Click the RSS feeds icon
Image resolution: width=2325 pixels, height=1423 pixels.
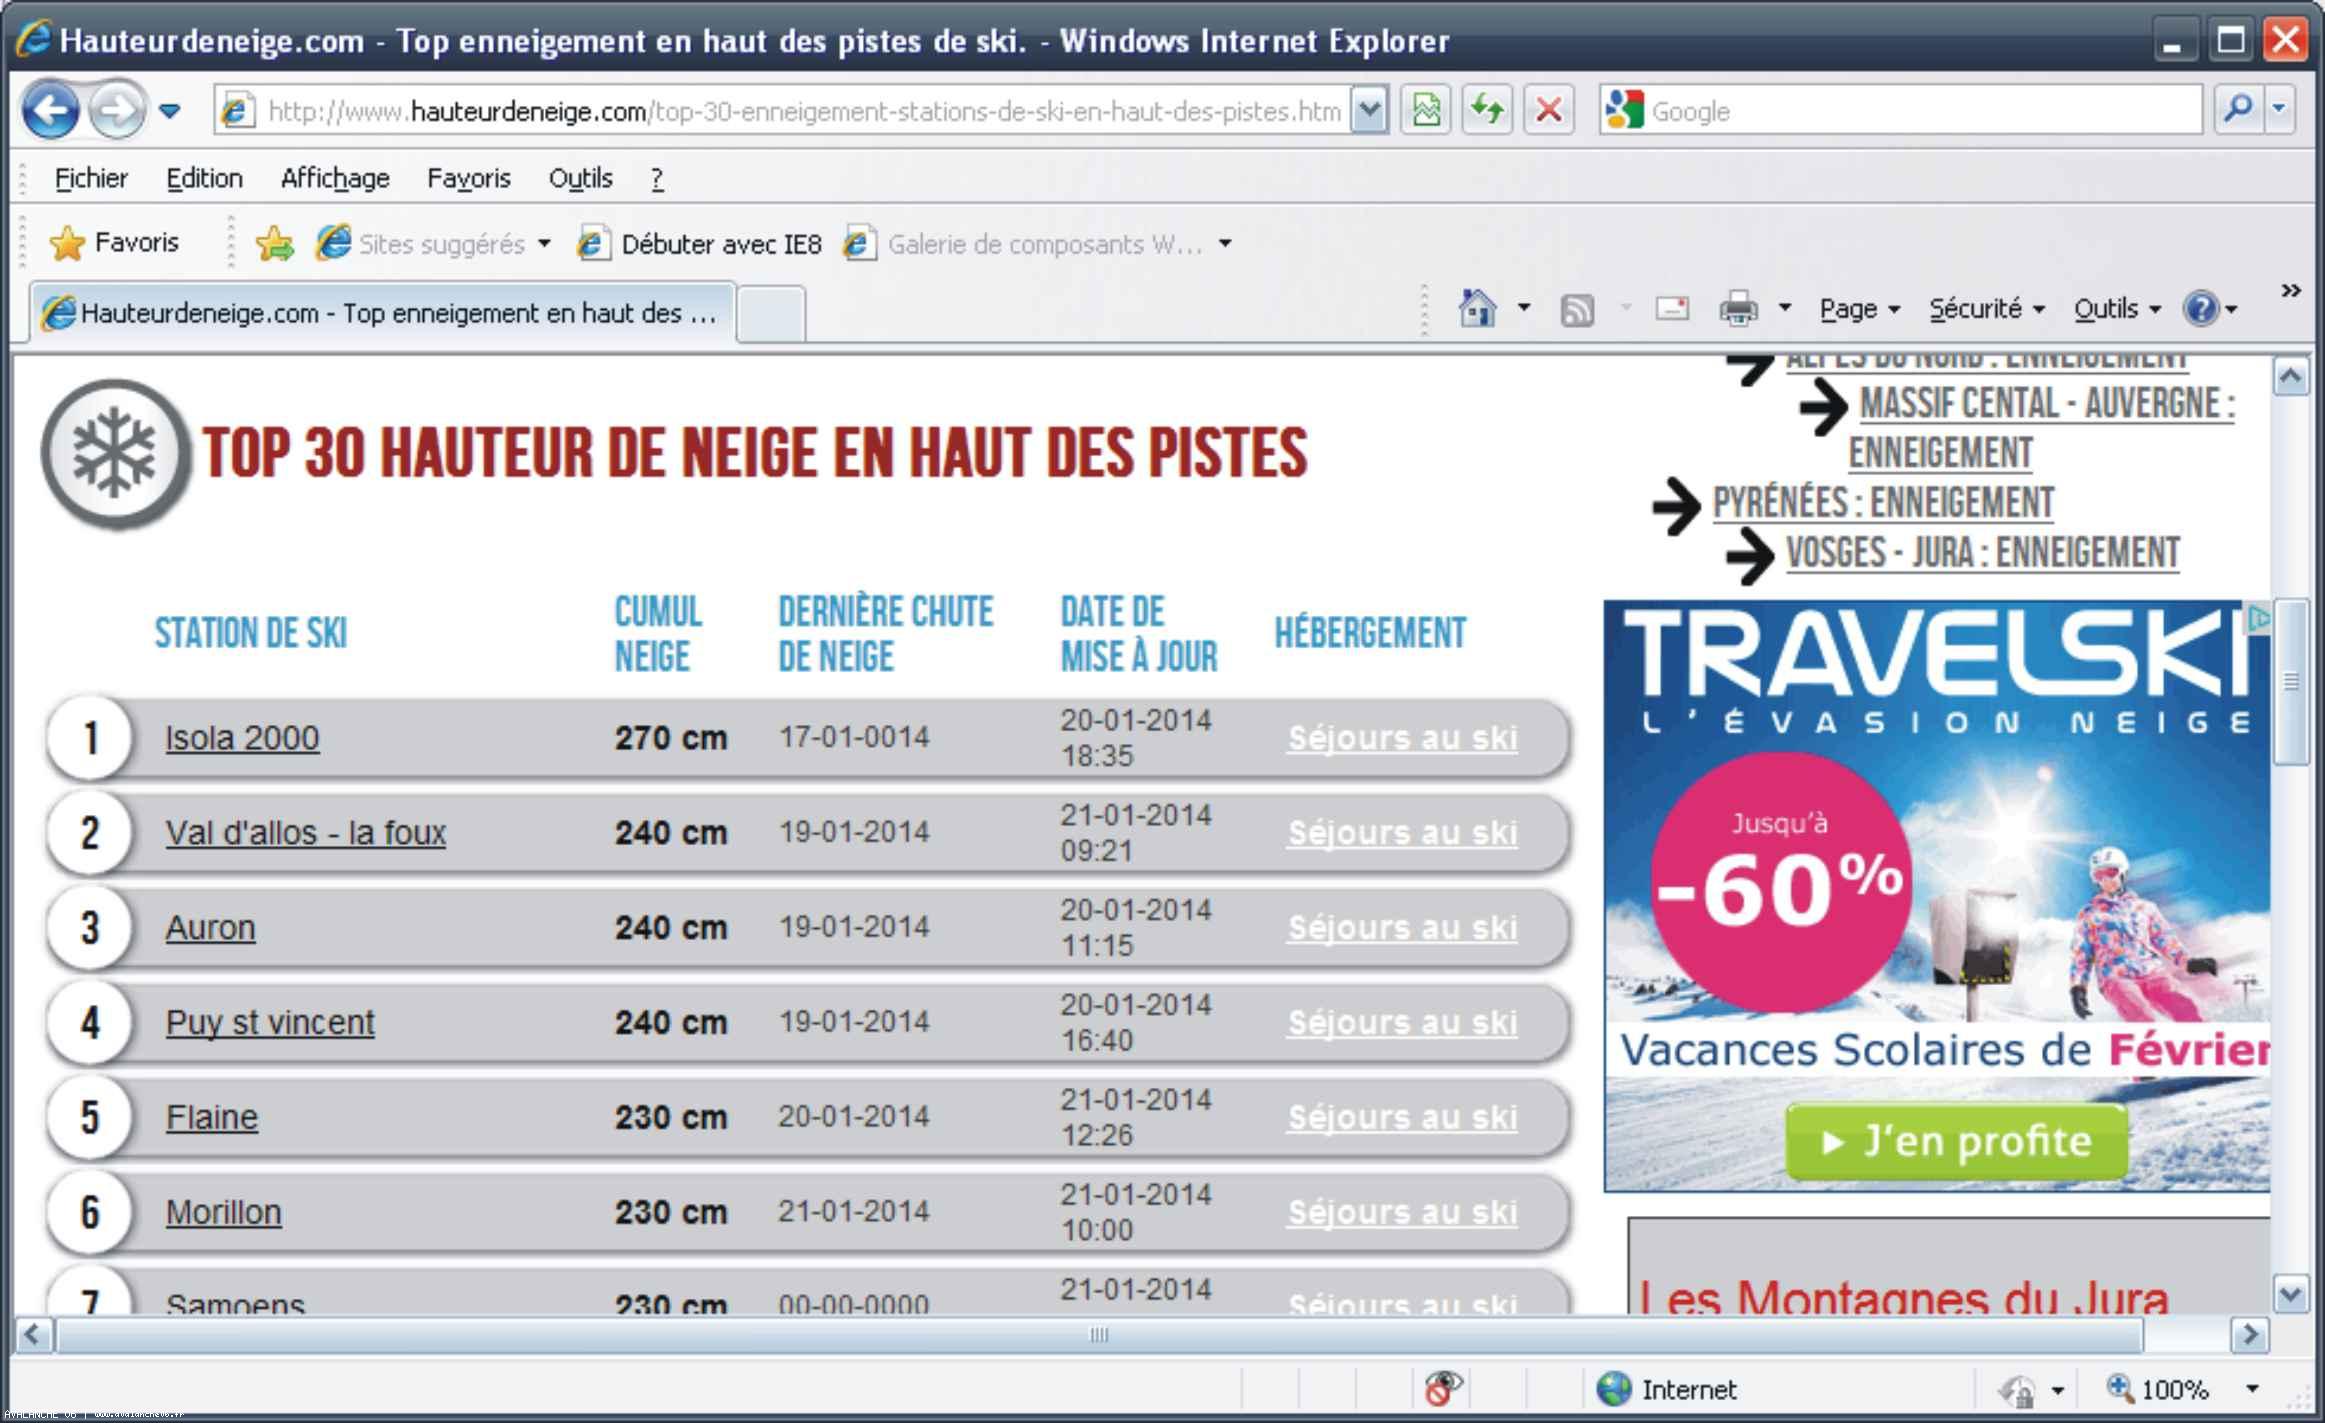[1577, 309]
